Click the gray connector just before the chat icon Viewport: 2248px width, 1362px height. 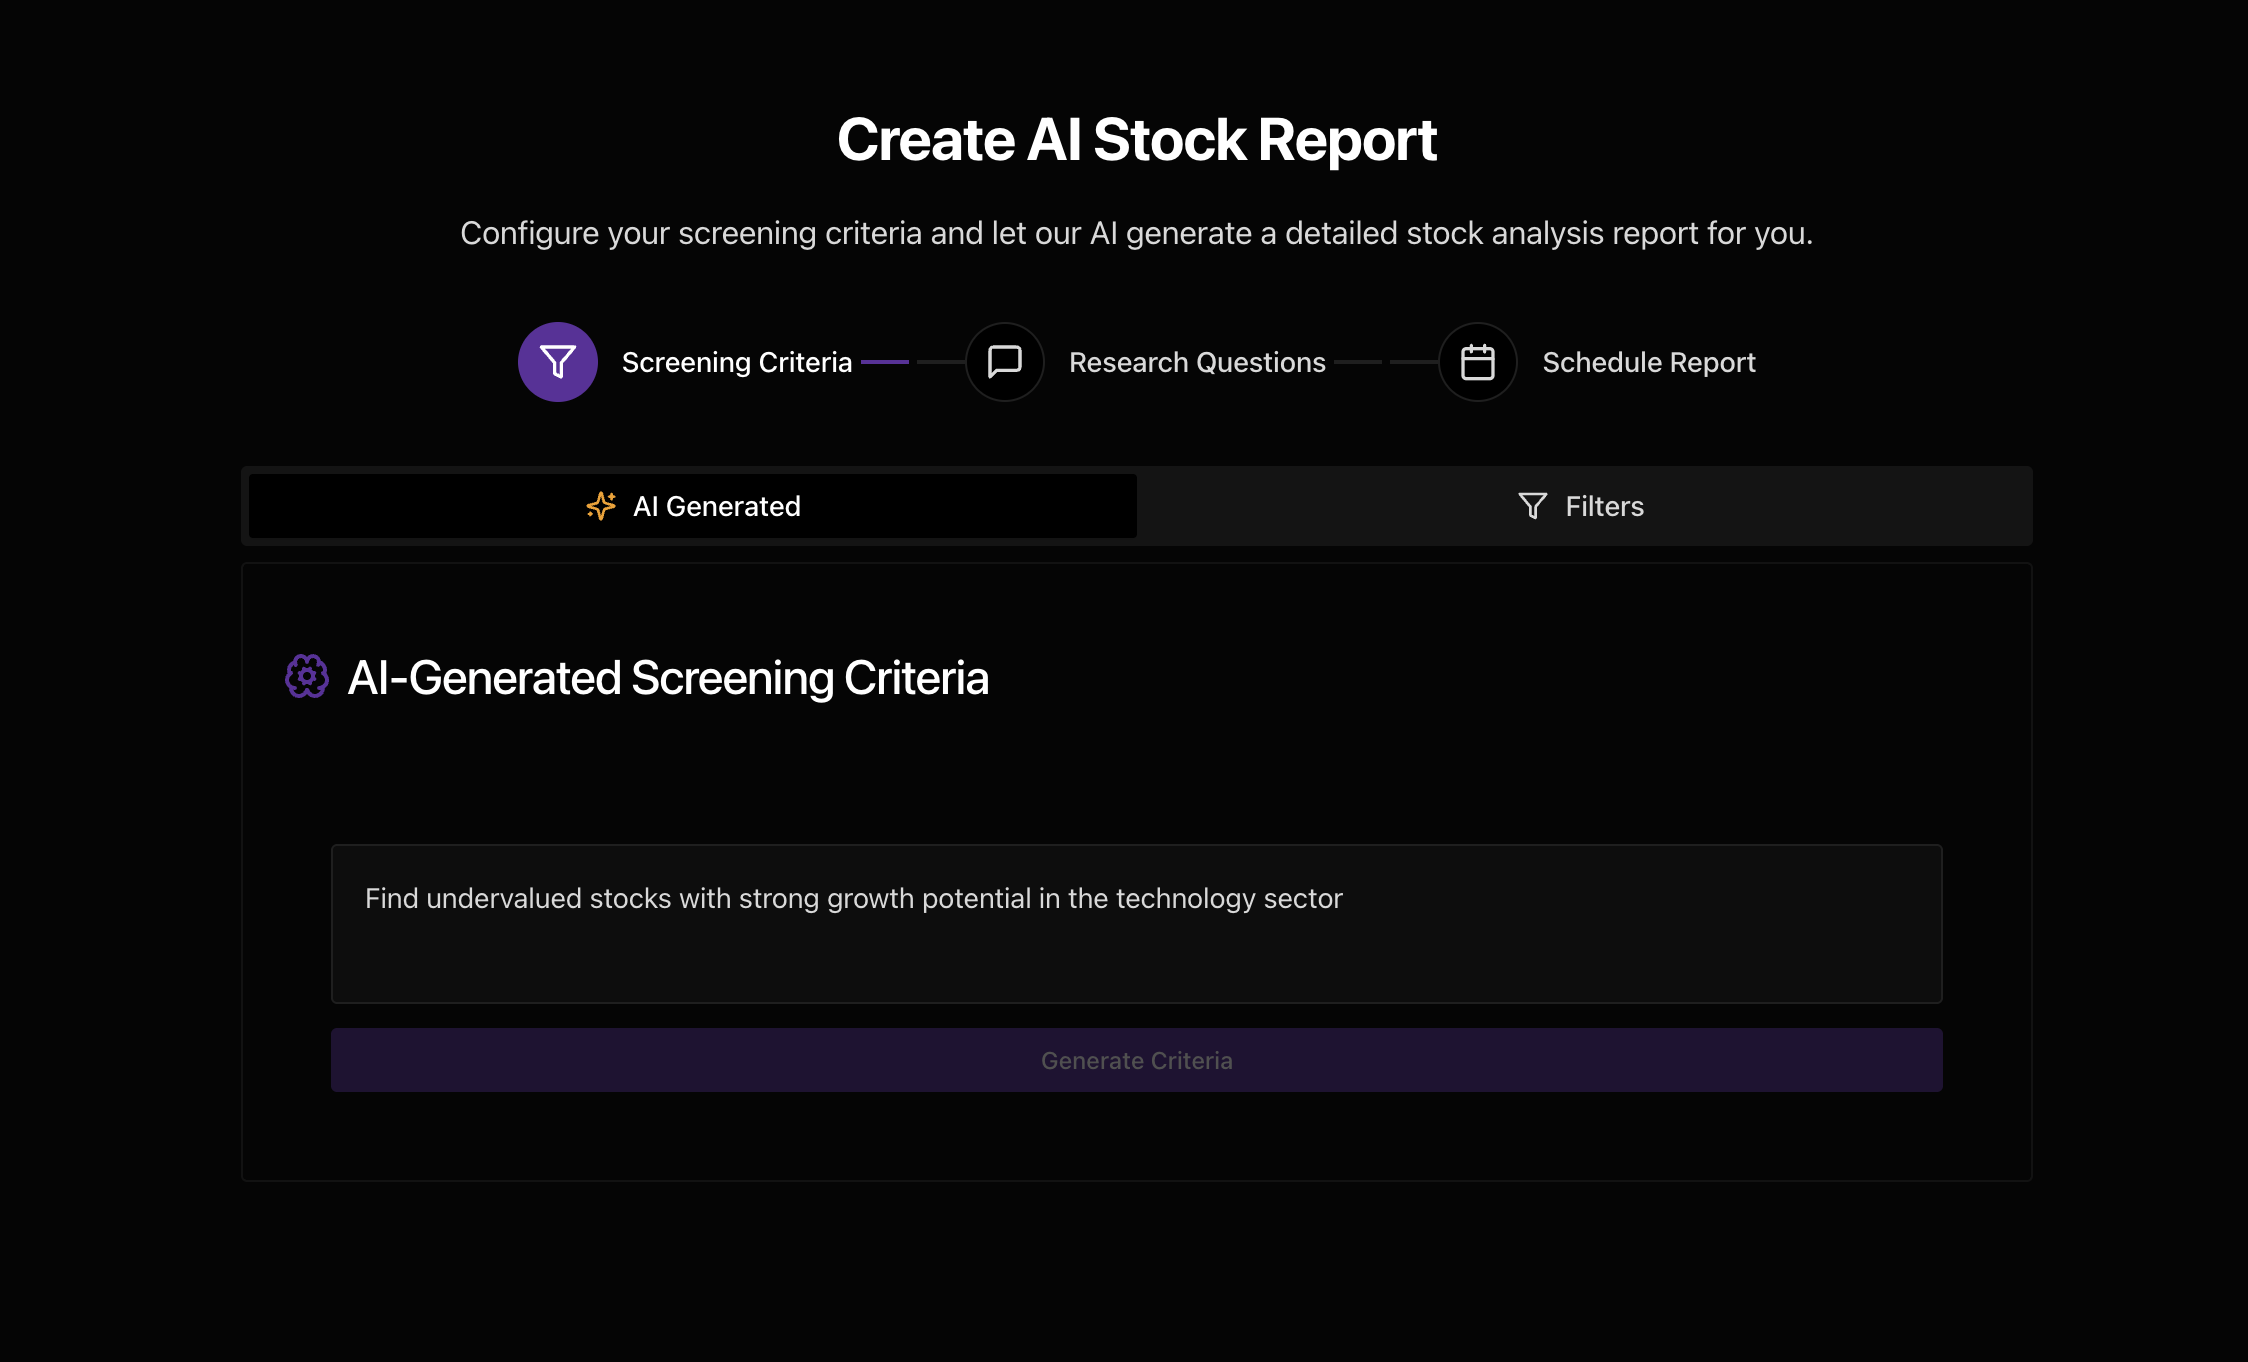click(940, 362)
